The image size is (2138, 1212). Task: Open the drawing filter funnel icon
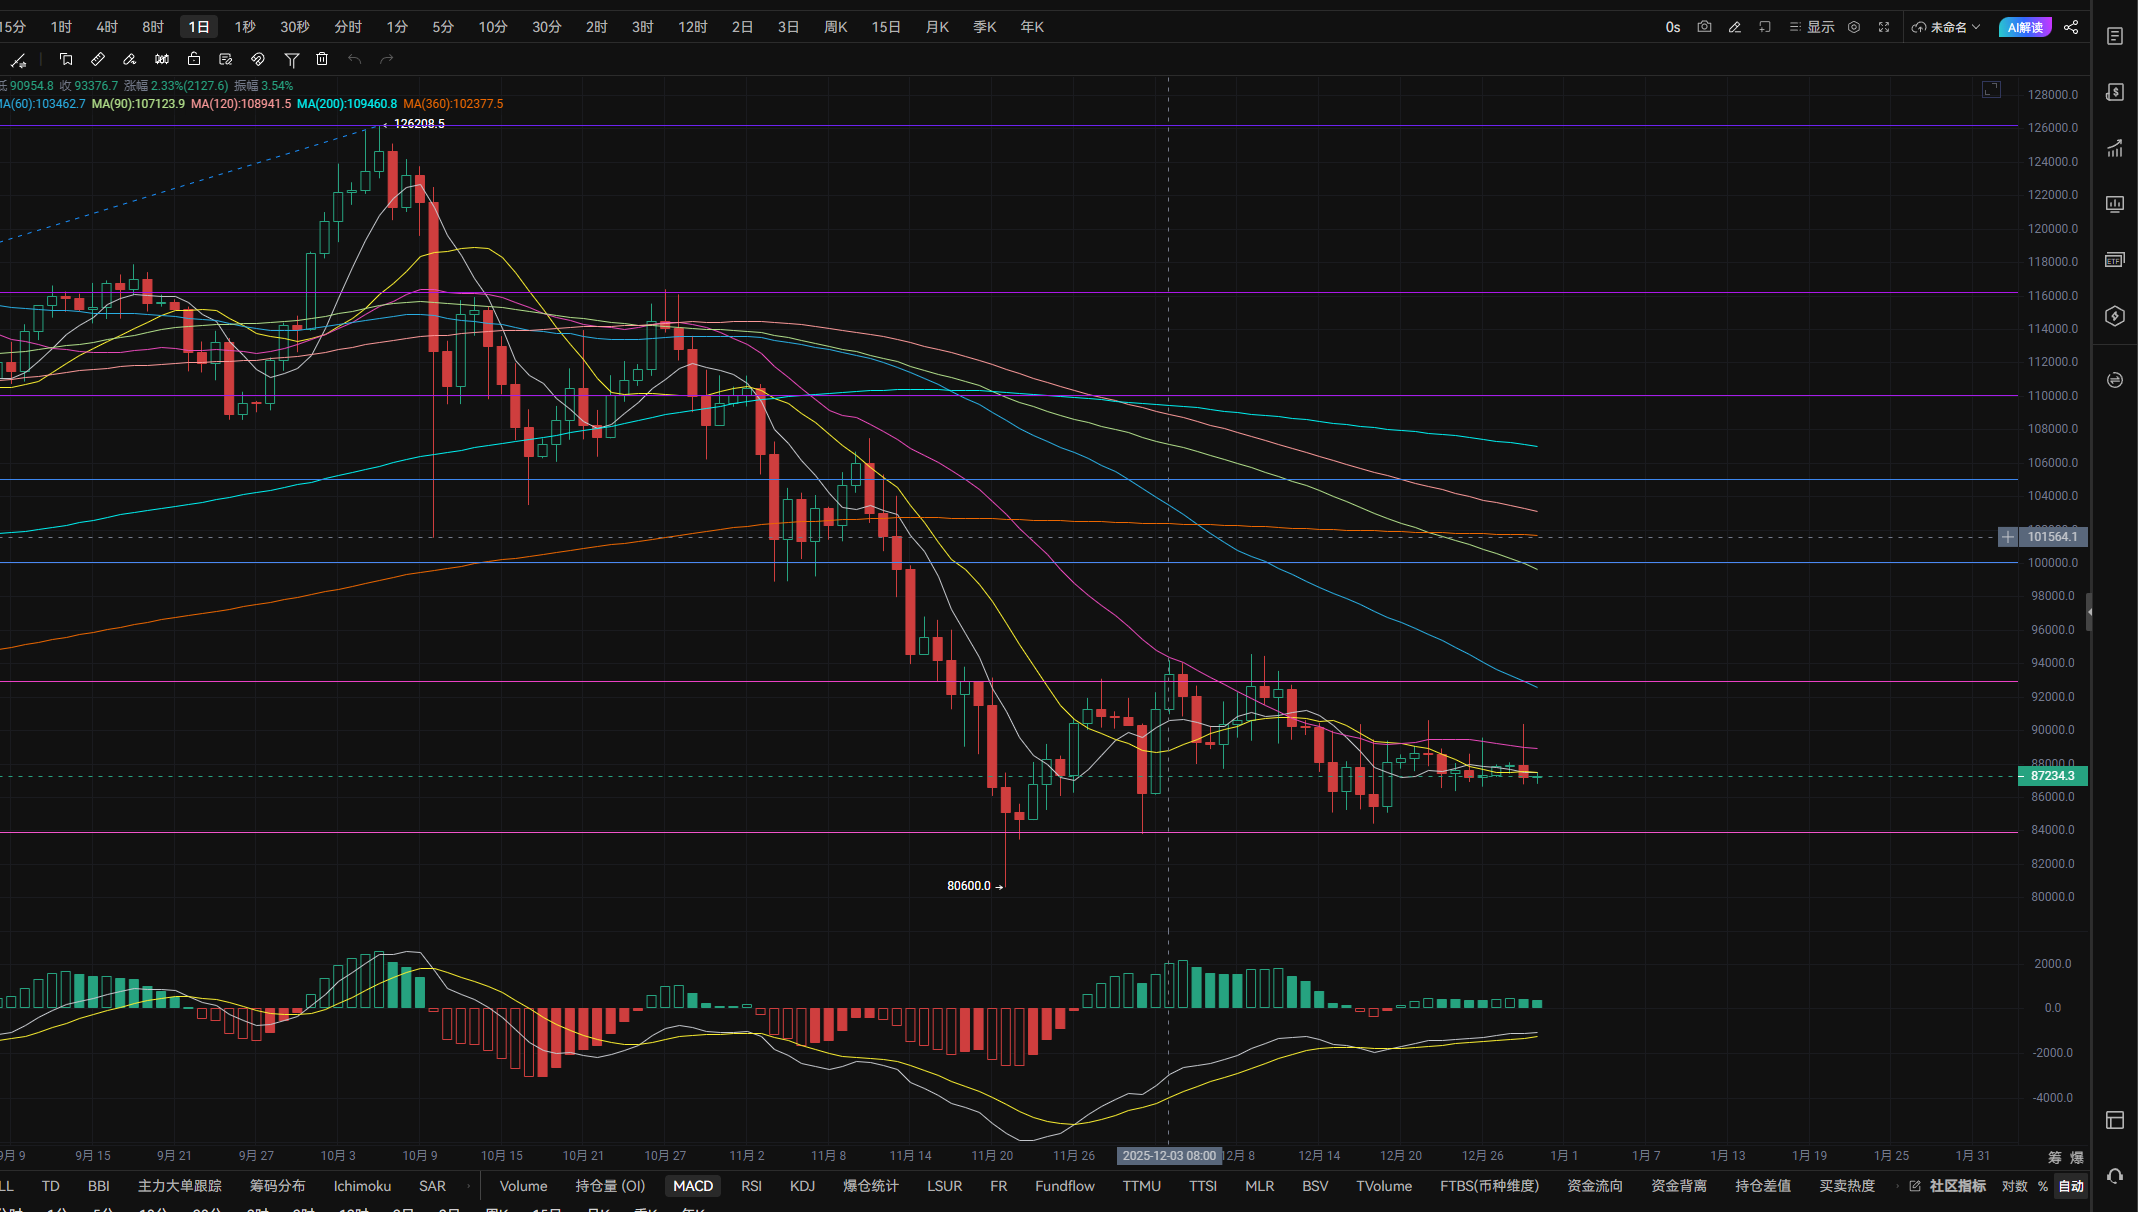click(x=291, y=60)
